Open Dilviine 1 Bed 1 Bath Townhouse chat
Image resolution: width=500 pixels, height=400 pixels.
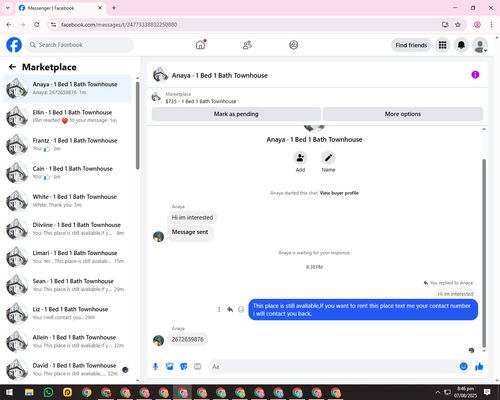click(67, 229)
